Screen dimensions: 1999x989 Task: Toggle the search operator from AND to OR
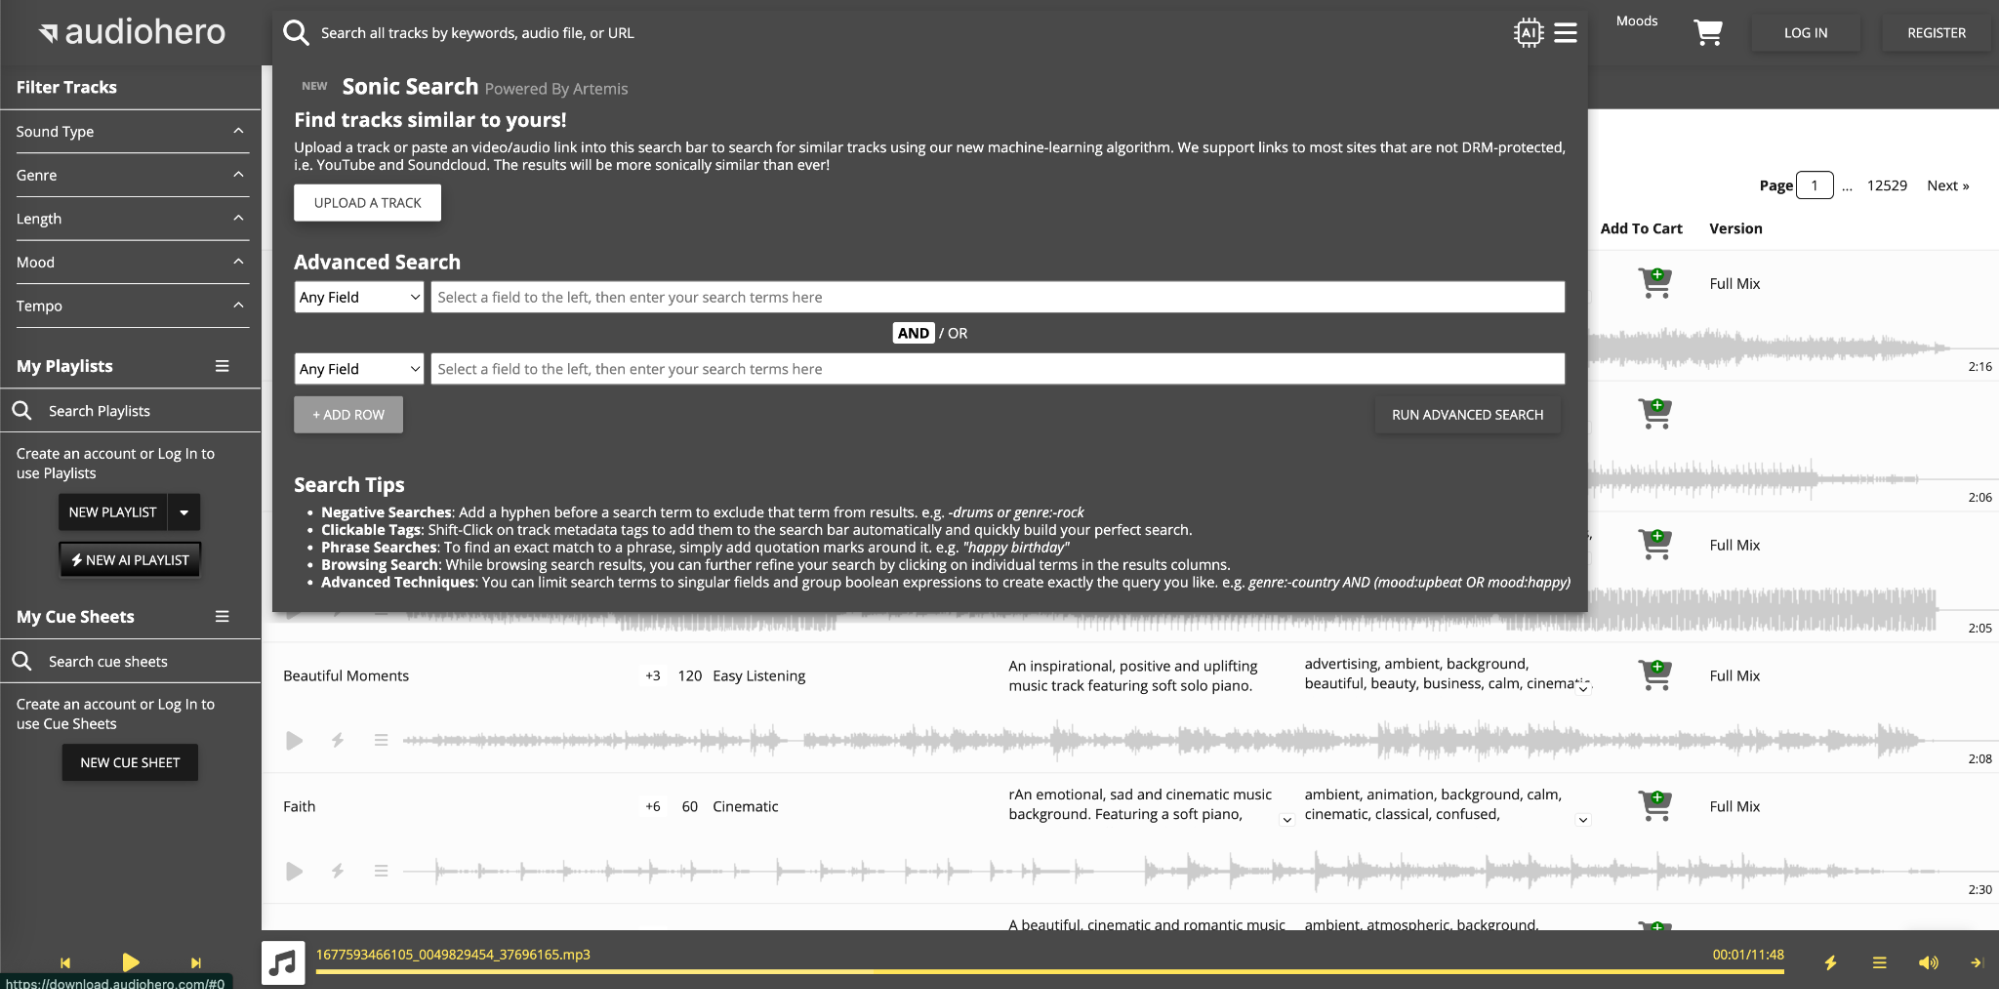point(957,332)
